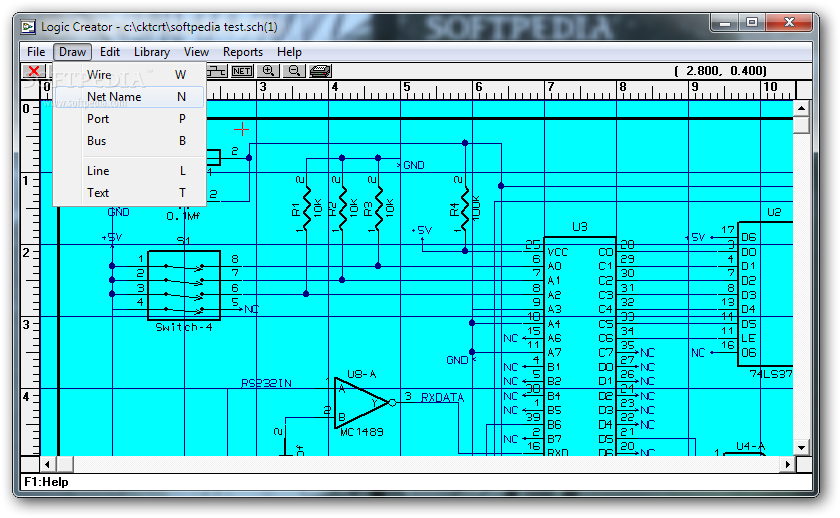Click the LE pin label on U2

pos(749,339)
